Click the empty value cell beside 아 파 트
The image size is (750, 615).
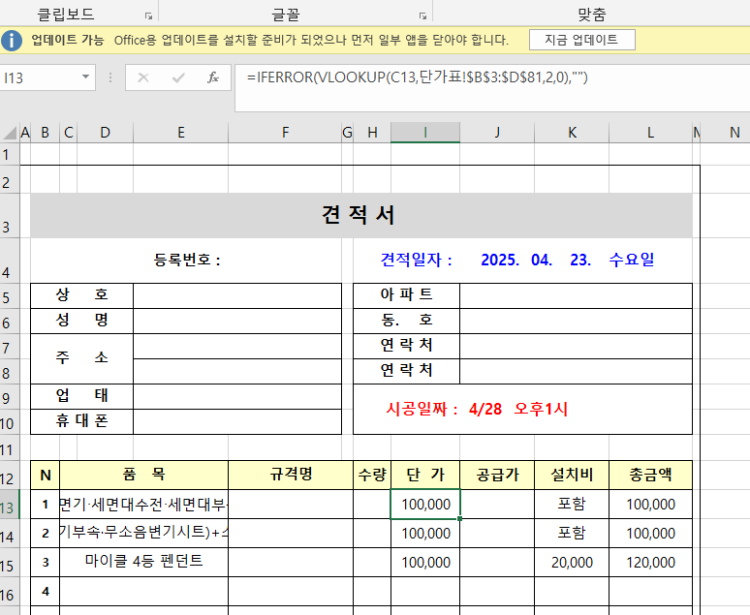(576, 296)
